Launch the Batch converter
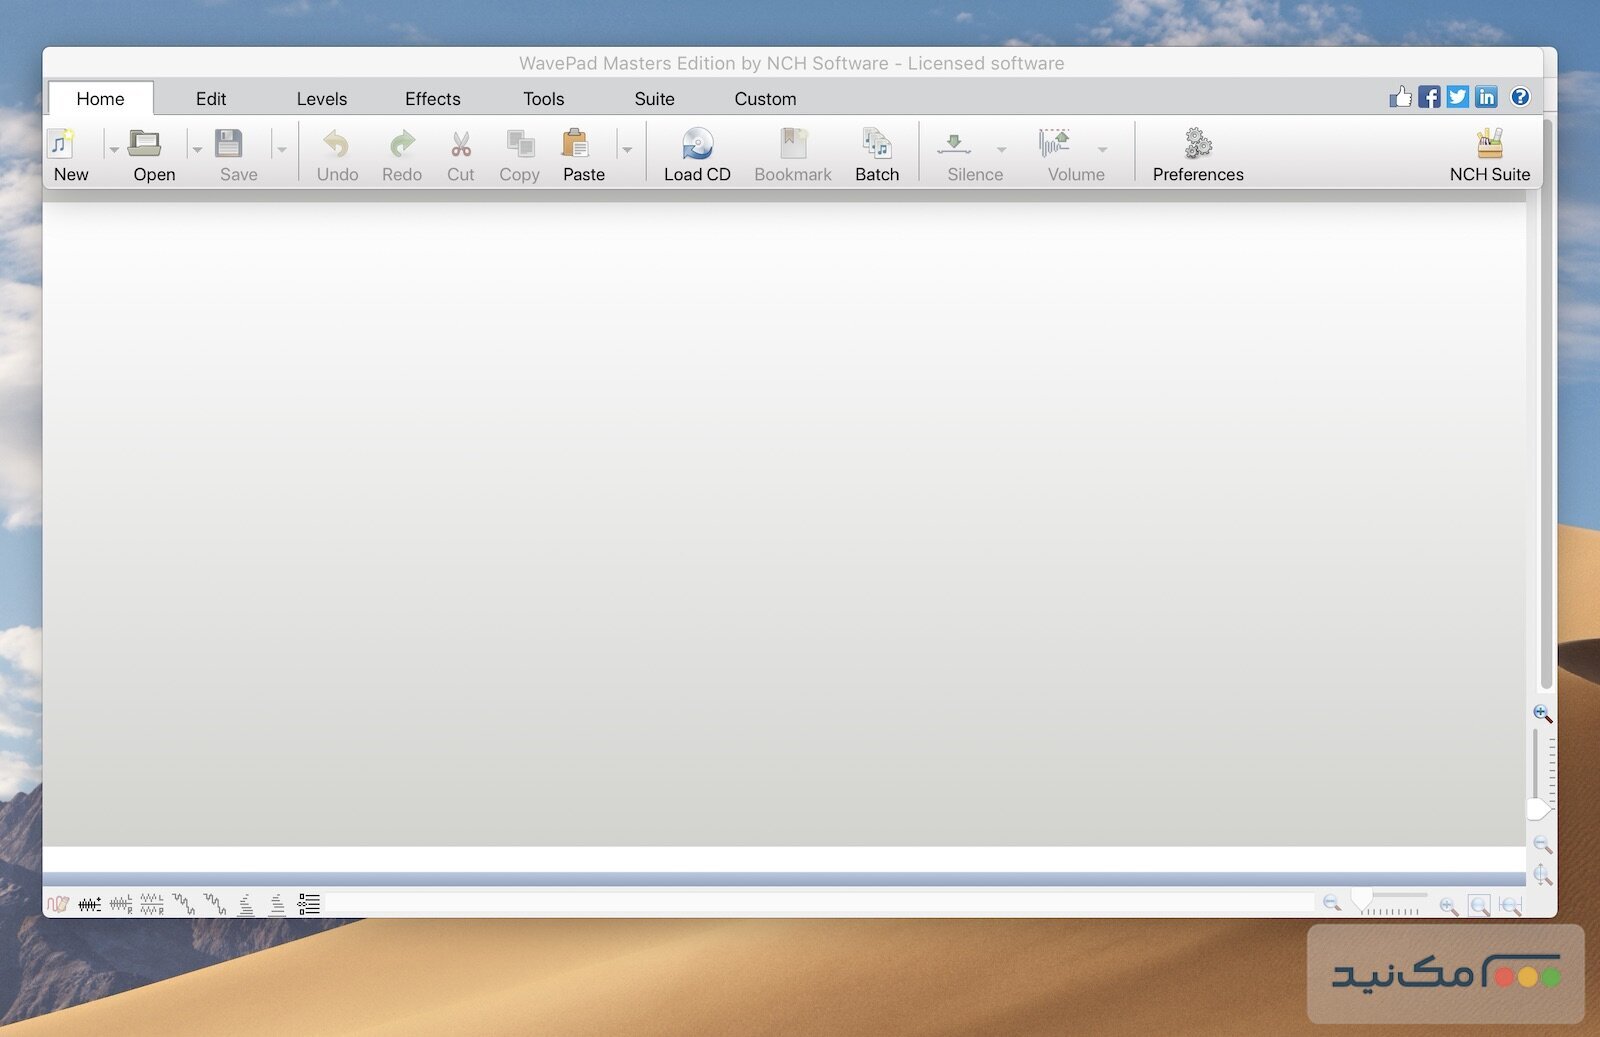 (x=876, y=146)
